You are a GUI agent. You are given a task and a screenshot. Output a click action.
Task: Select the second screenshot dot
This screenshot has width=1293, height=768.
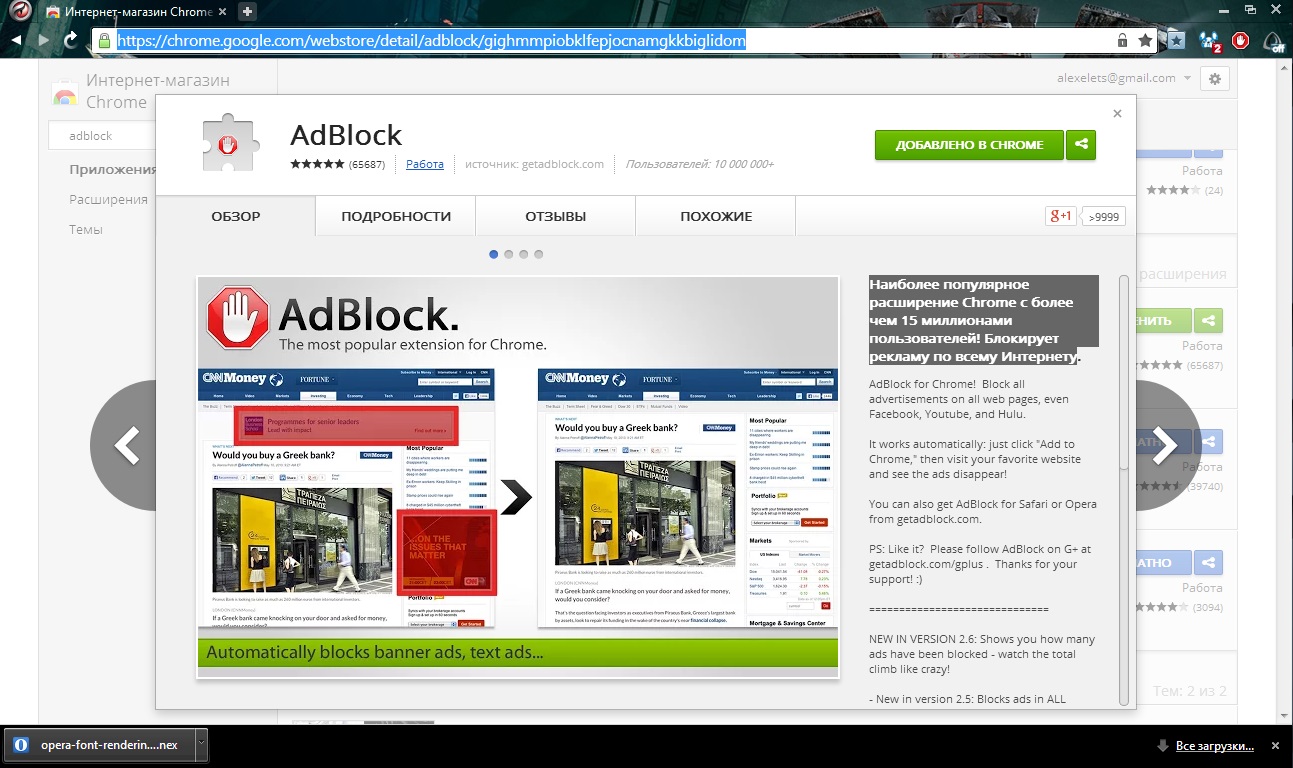click(x=509, y=254)
